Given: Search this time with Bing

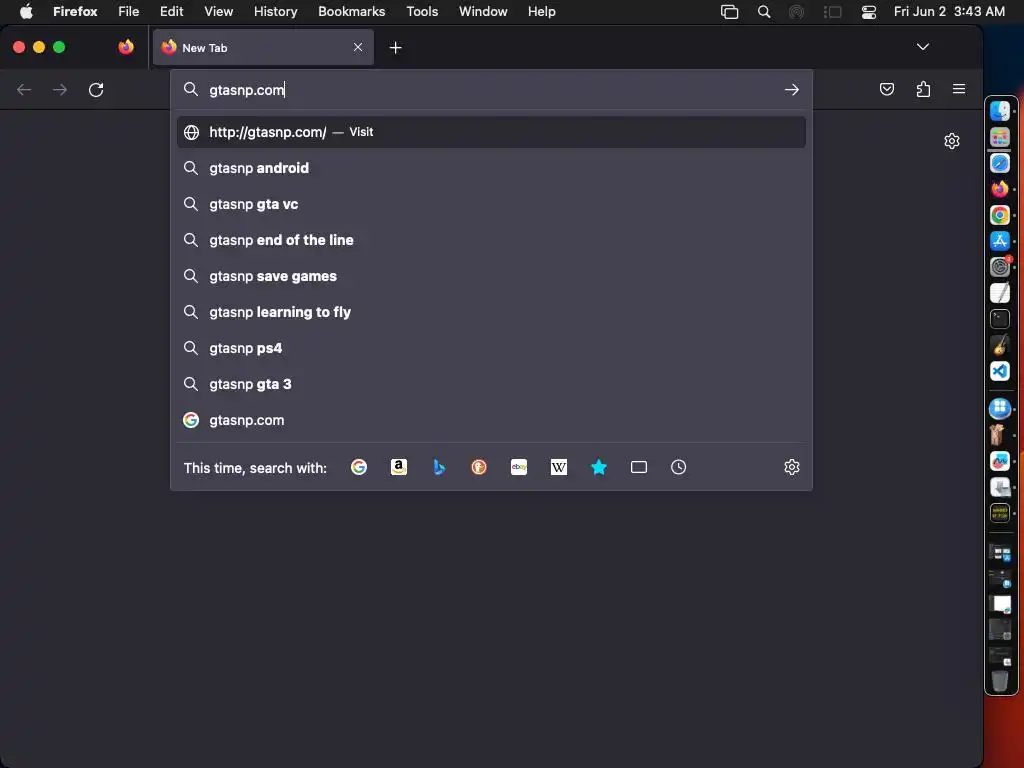Looking at the screenshot, I should (439, 467).
